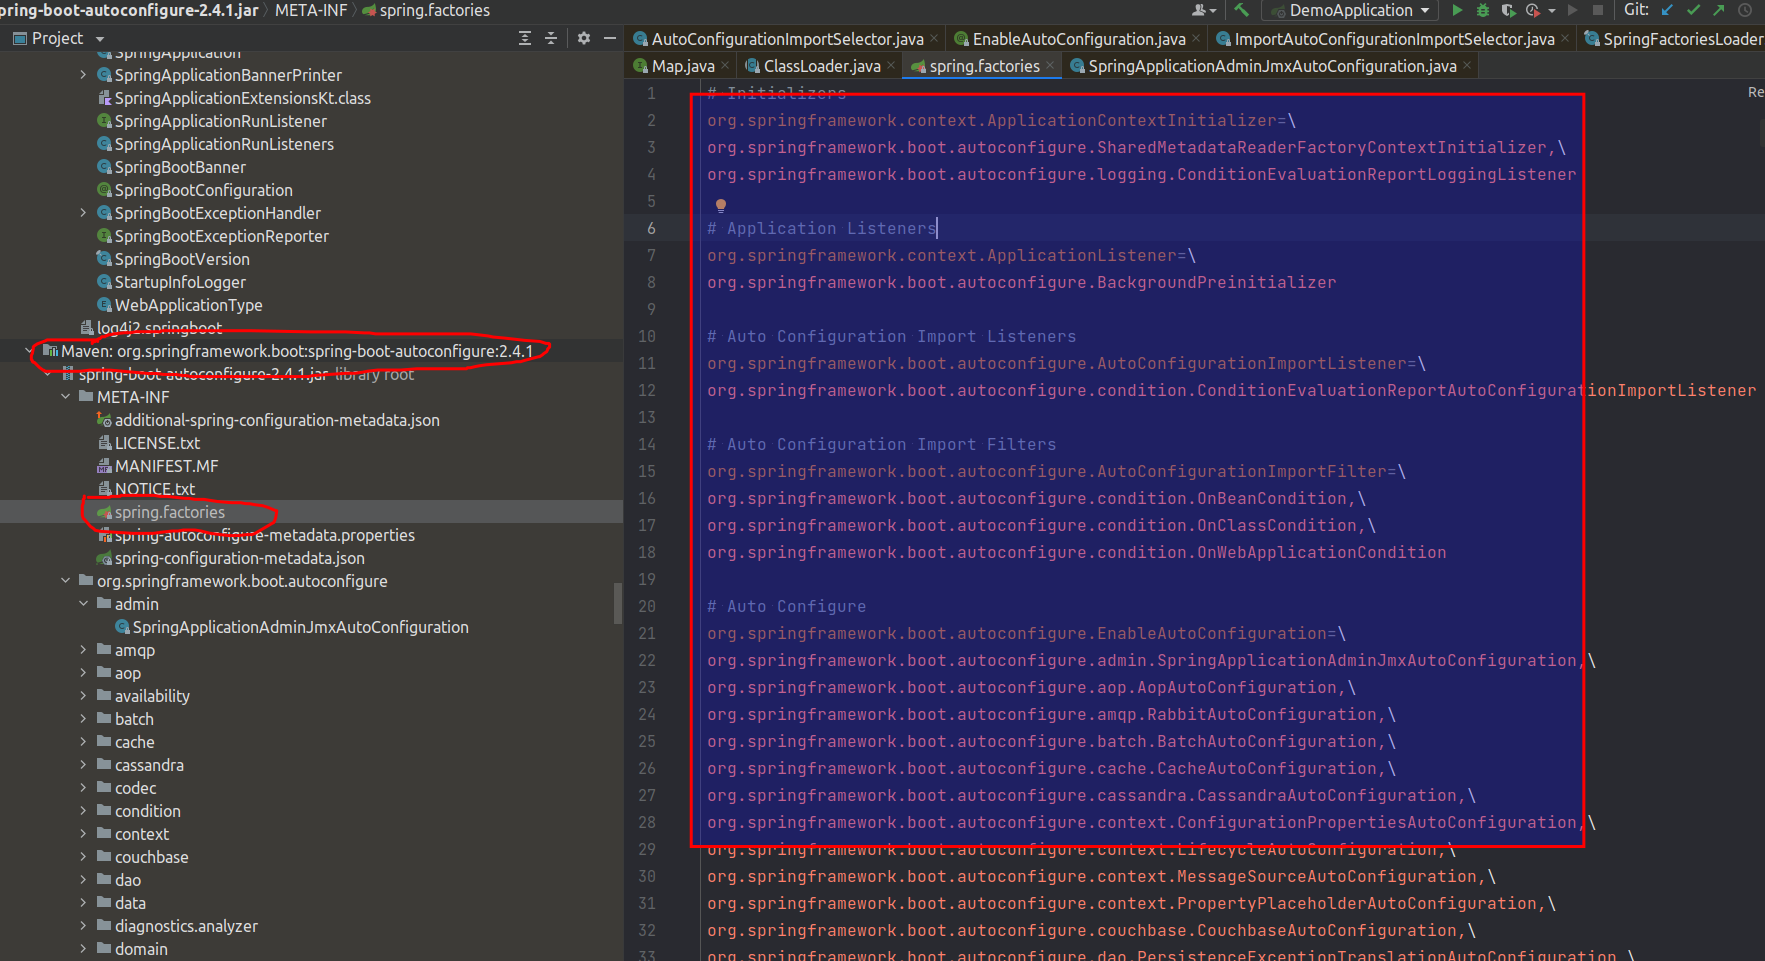The height and width of the screenshot is (961, 1765).
Task: Expand the couchbase package folder
Action: (83, 857)
